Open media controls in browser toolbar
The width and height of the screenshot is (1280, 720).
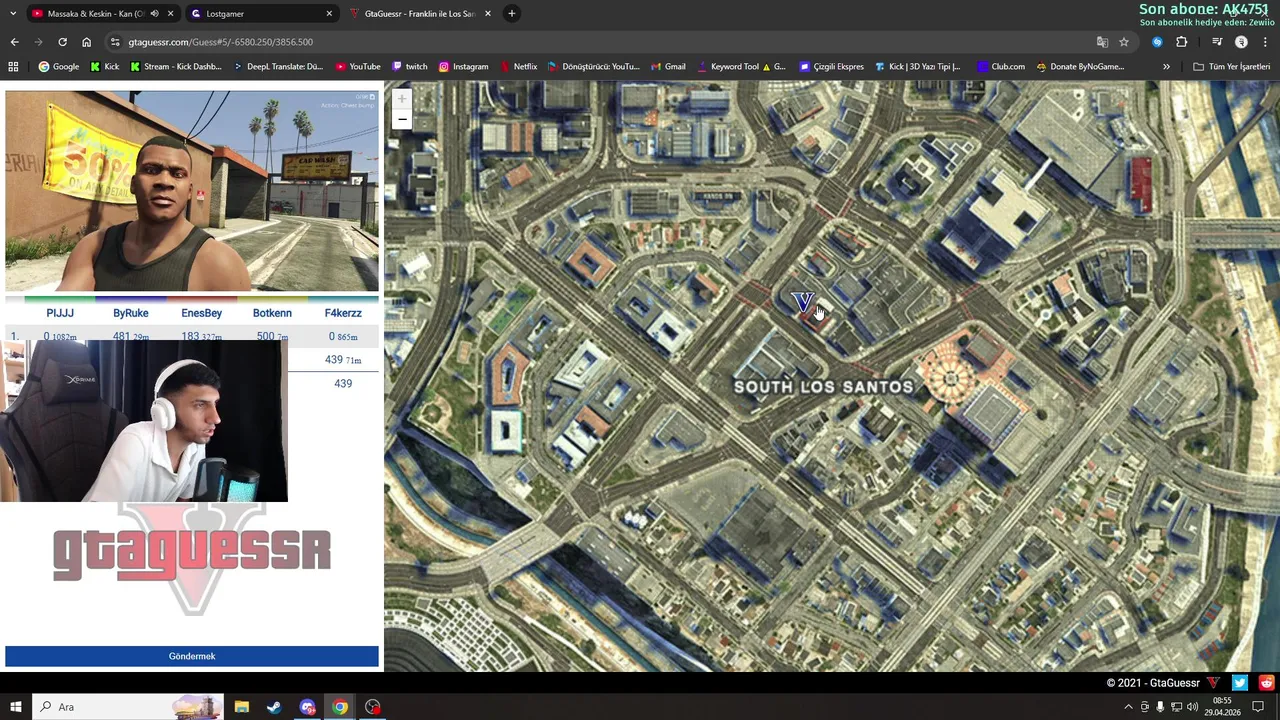click(1217, 42)
